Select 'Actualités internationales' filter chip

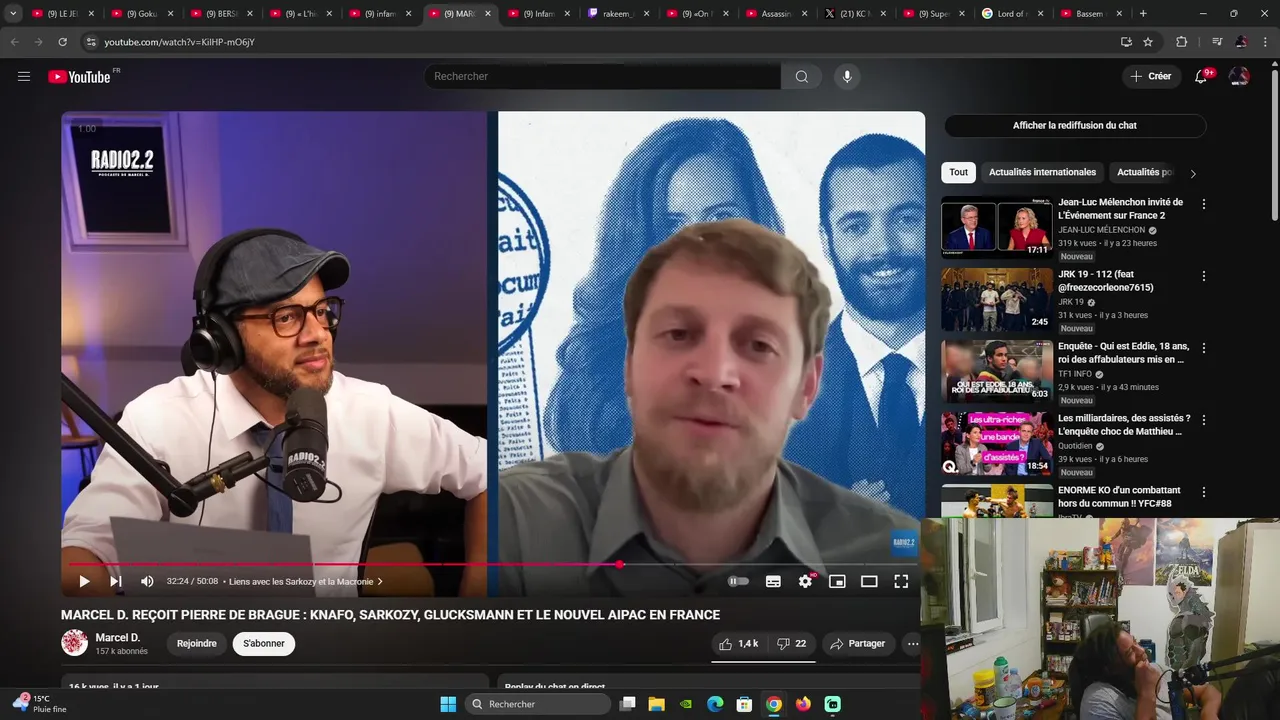1042,172
